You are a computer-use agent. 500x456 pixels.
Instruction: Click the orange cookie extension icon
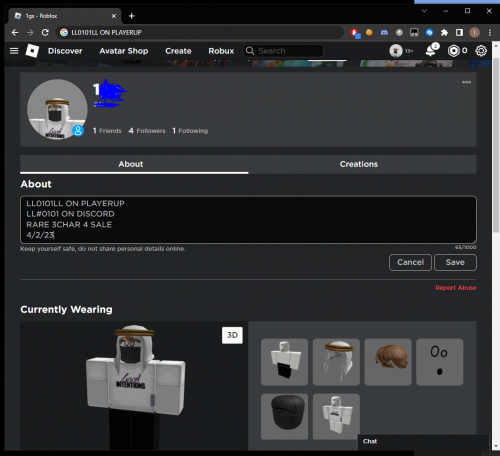tap(369, 32)
